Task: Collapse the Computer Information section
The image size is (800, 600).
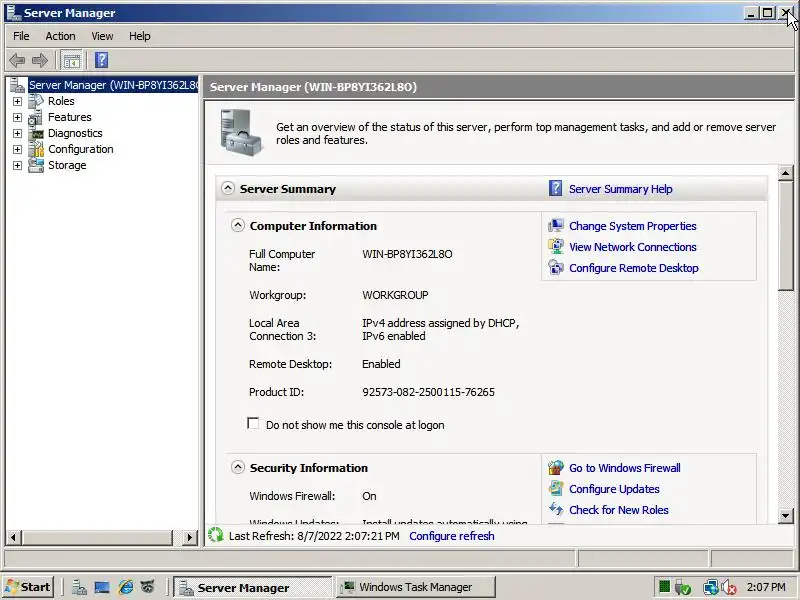Action: 238,225
